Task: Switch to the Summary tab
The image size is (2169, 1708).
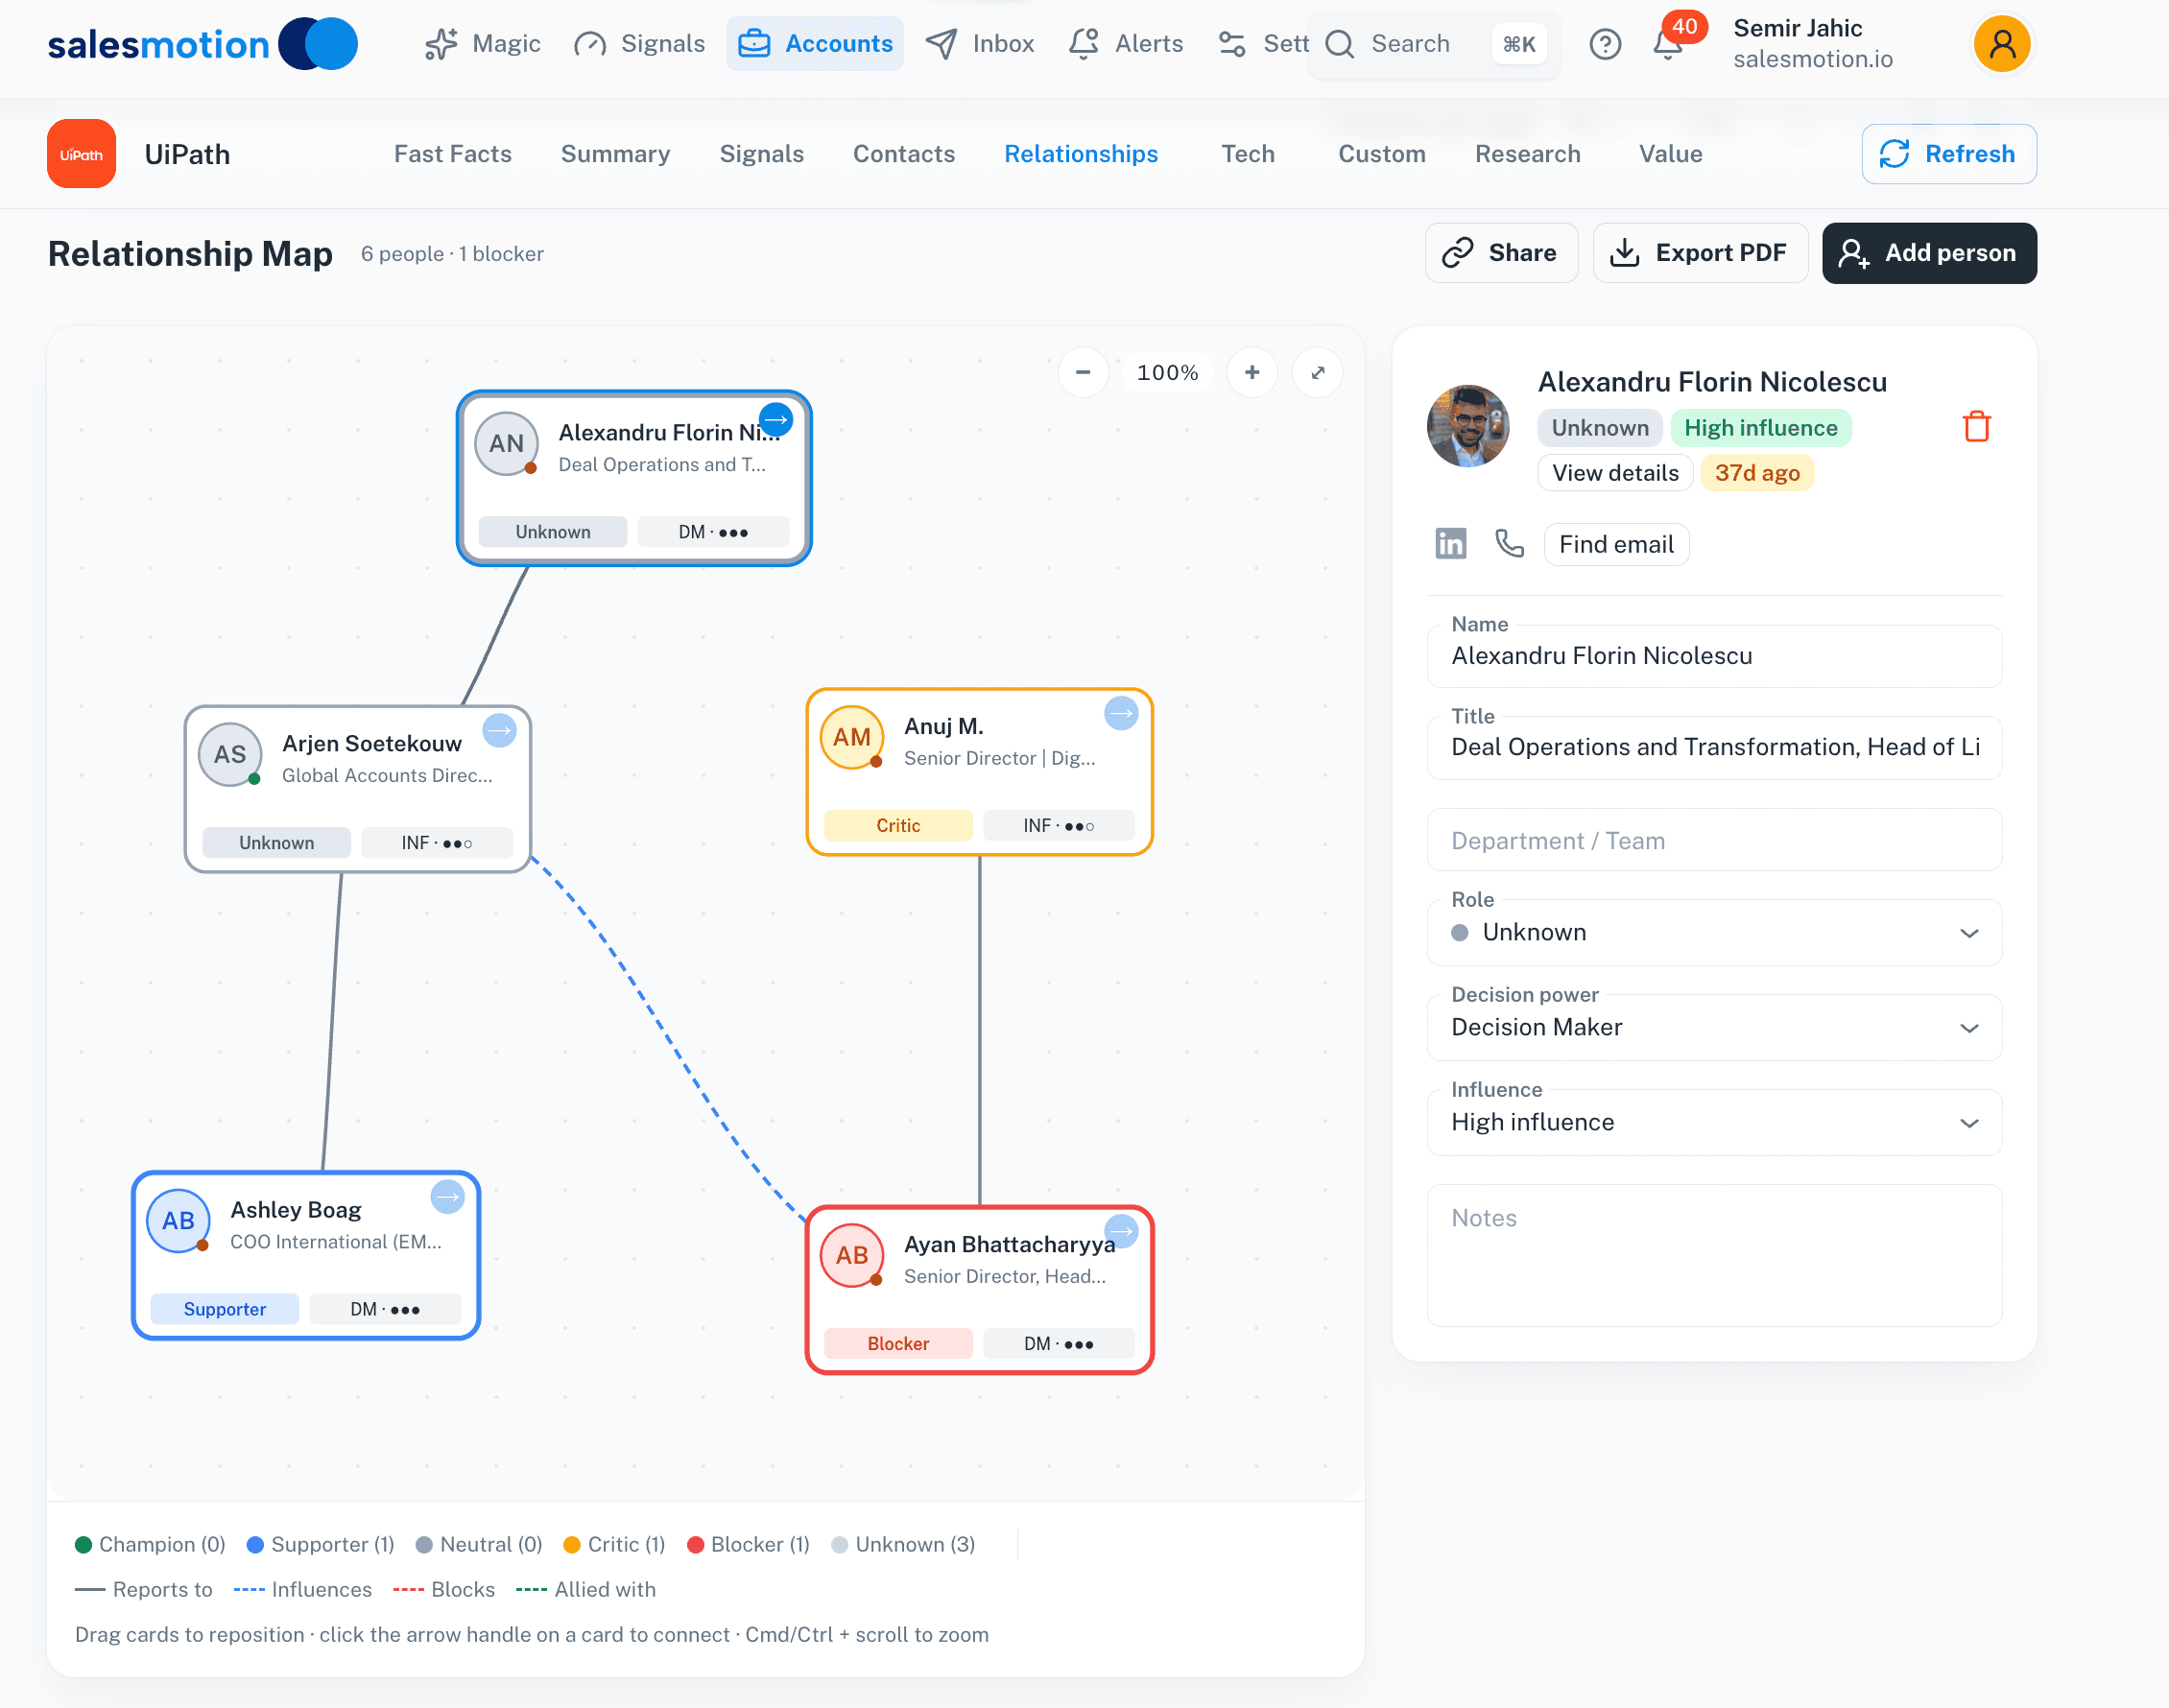Action: coord(616,154)
